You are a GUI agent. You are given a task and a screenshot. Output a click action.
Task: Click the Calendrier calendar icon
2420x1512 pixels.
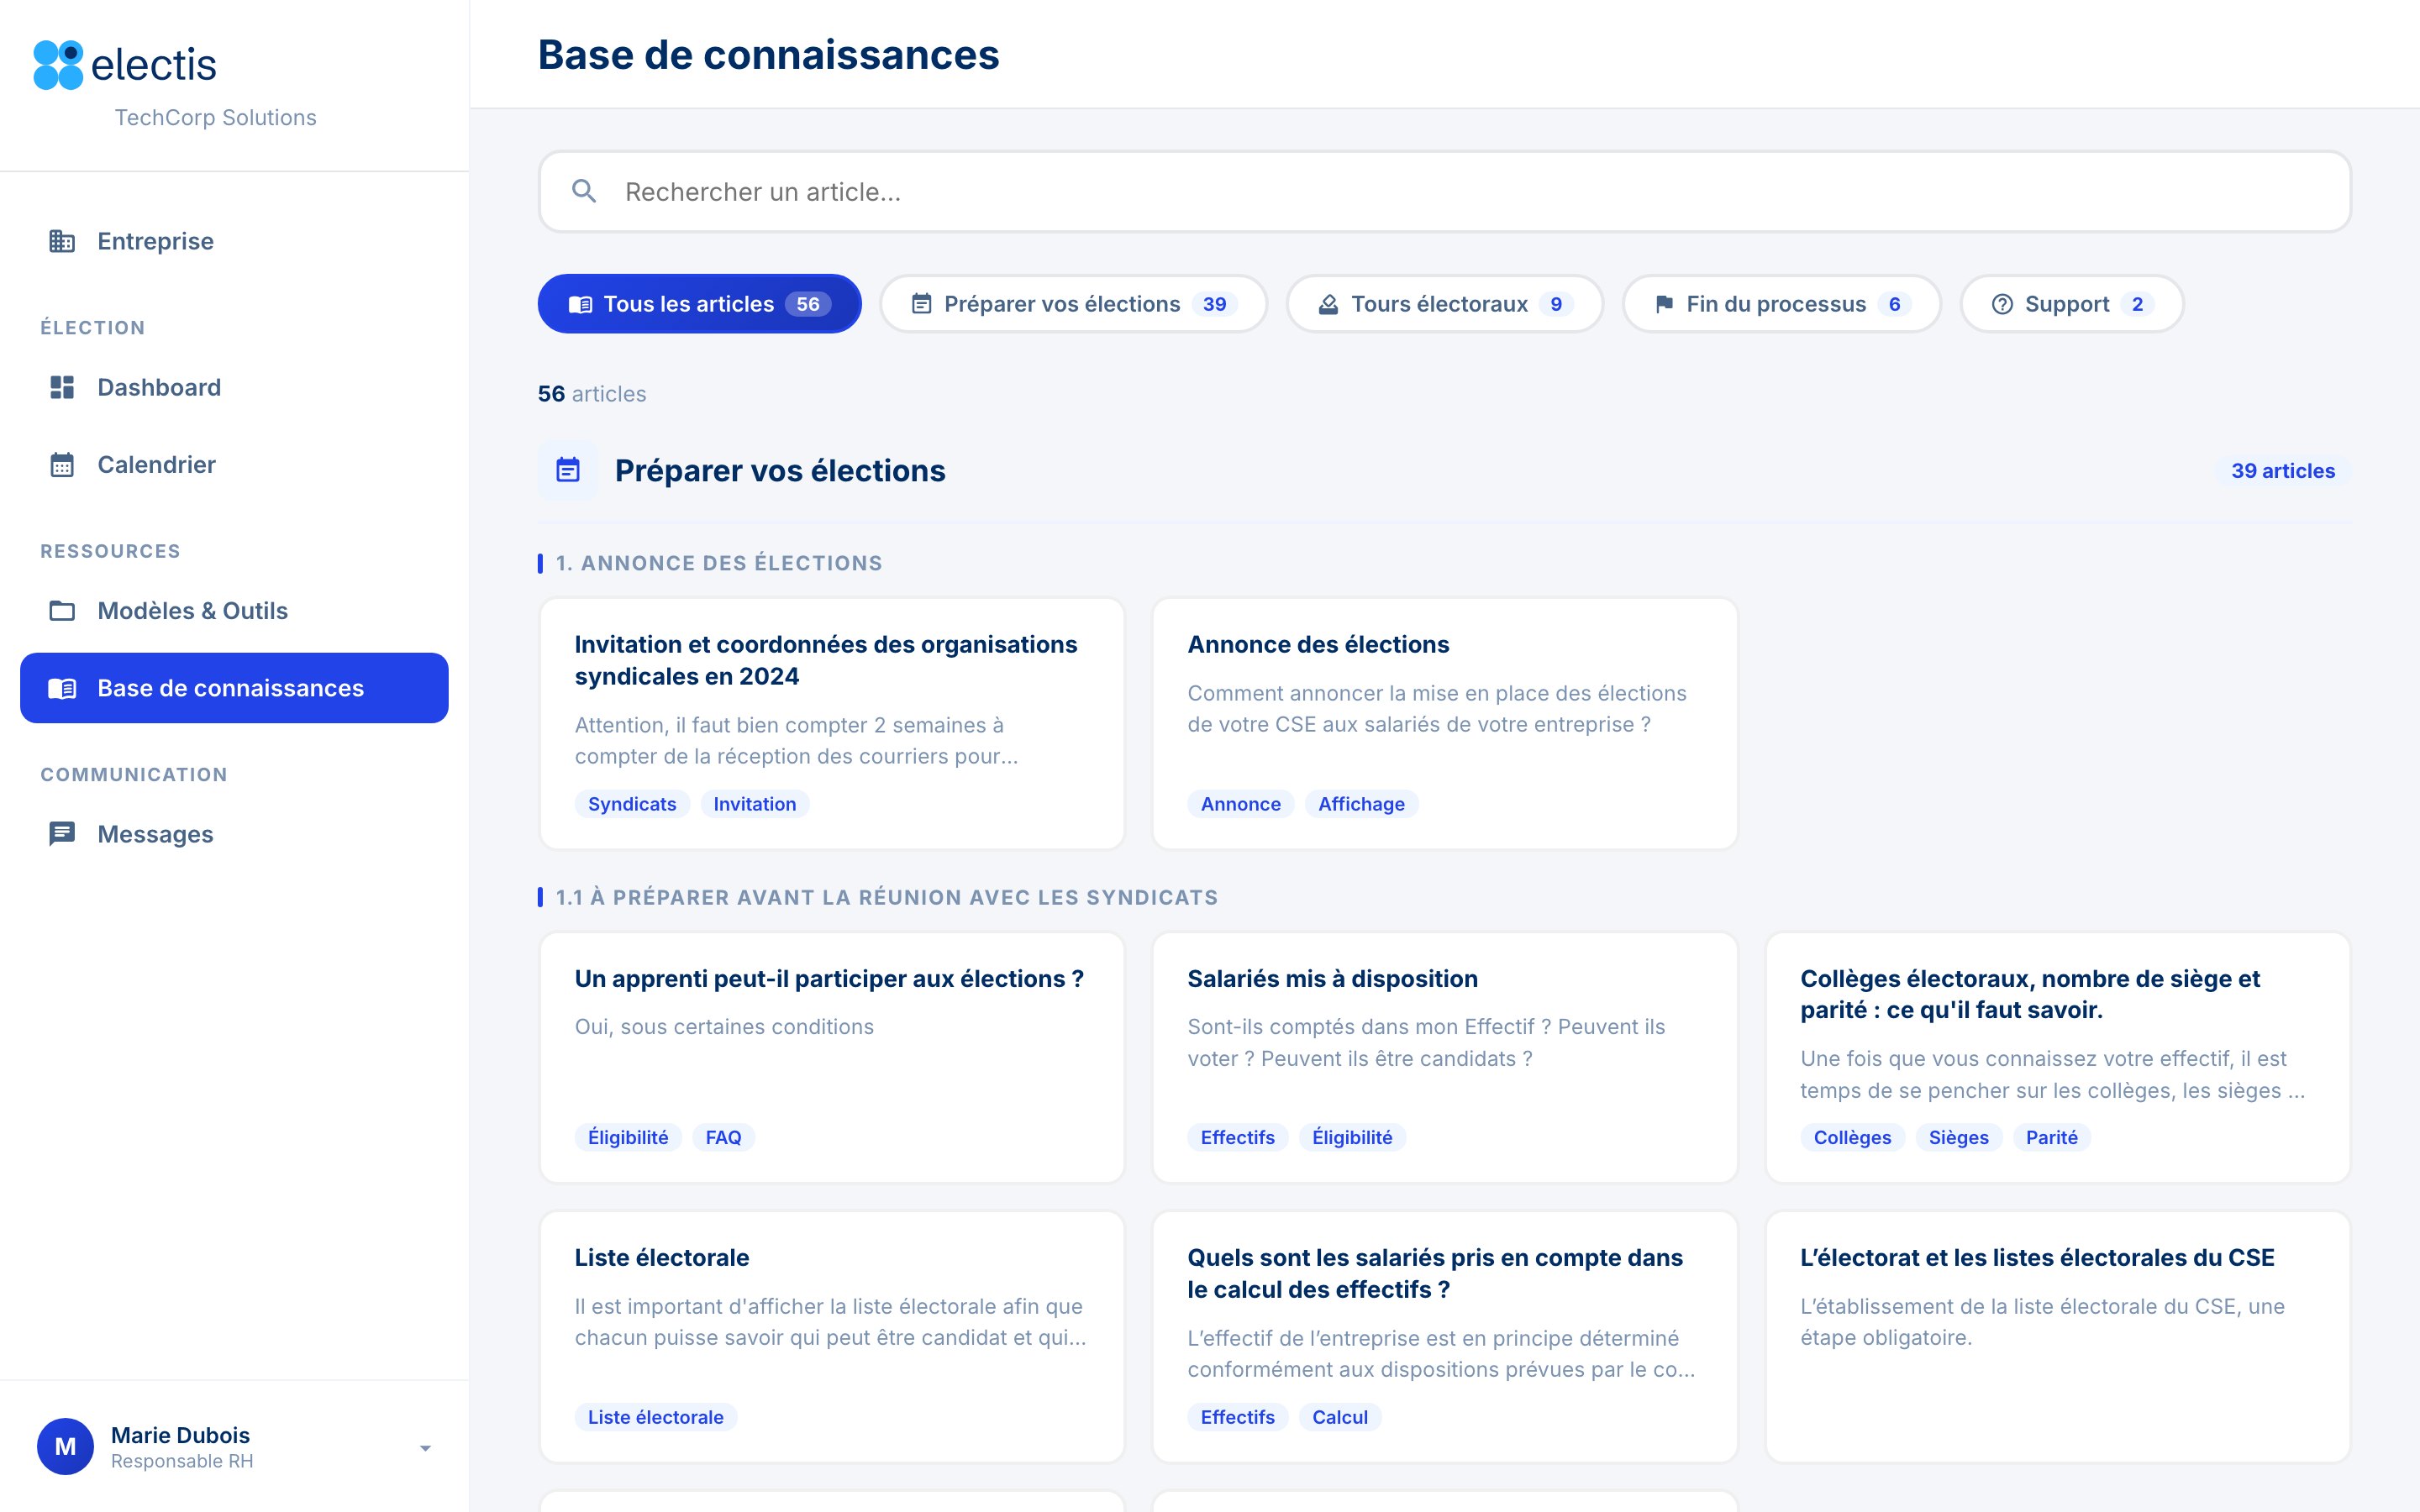(62, 464)
